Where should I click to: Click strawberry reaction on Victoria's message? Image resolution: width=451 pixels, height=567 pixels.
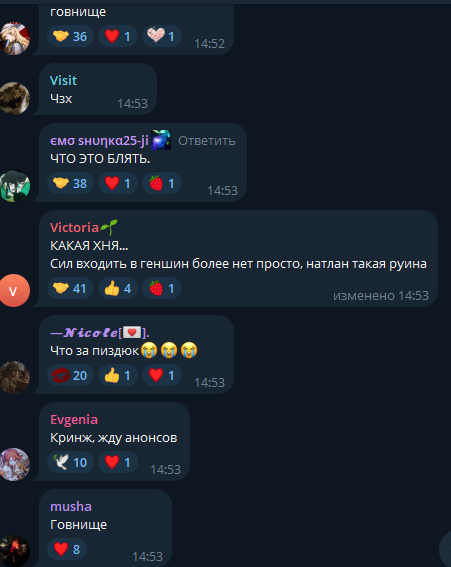[x=162, y=288]
